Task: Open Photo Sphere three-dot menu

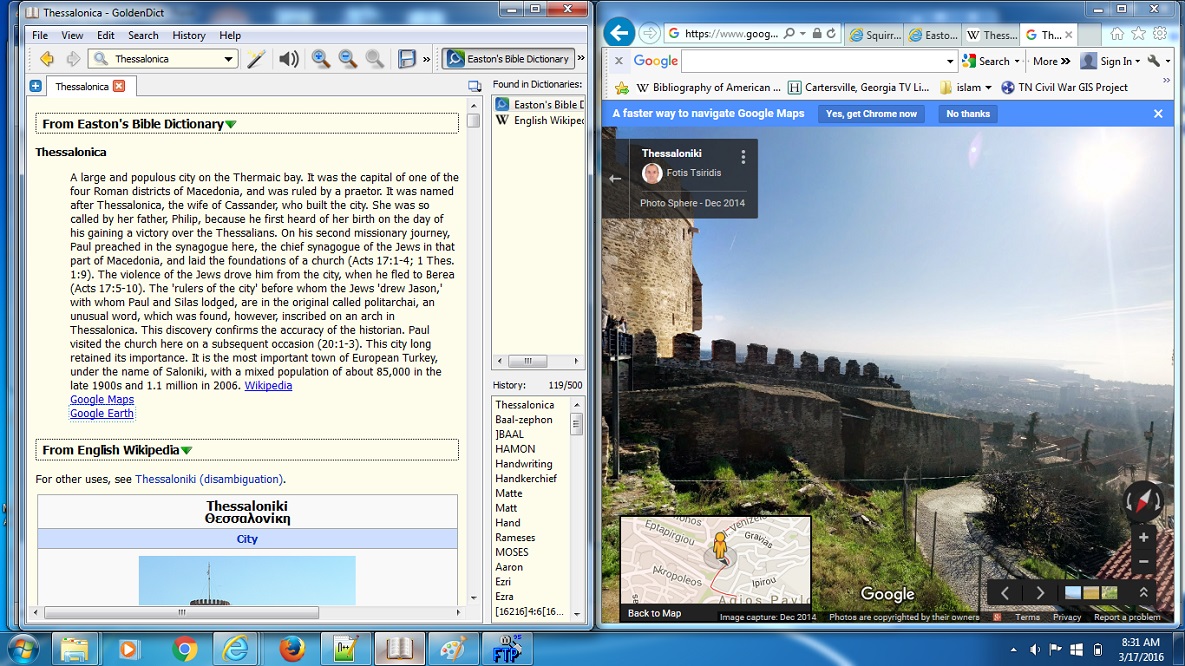Action: 744,156
